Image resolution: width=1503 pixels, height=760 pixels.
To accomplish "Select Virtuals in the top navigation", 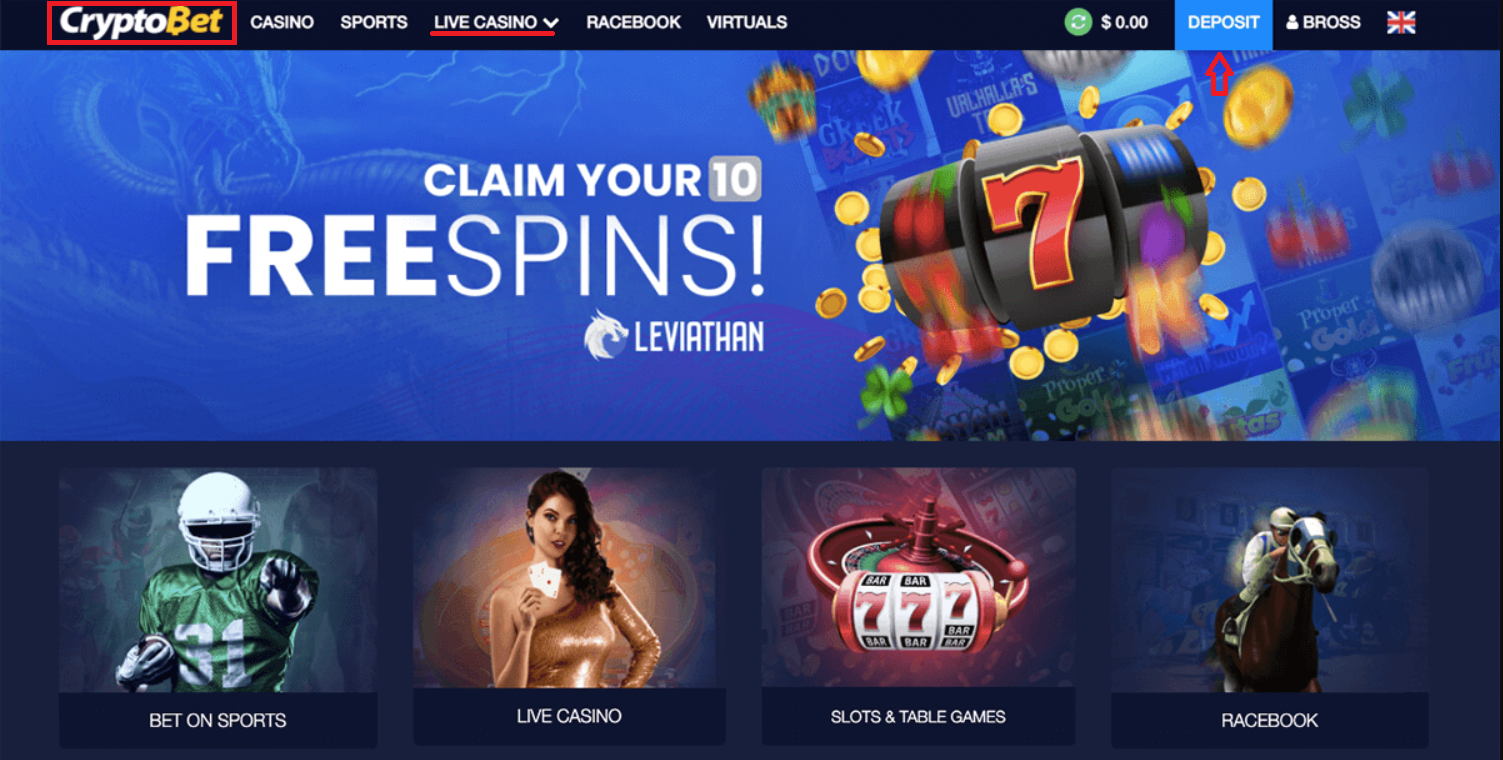I will (x=747, y=22).
